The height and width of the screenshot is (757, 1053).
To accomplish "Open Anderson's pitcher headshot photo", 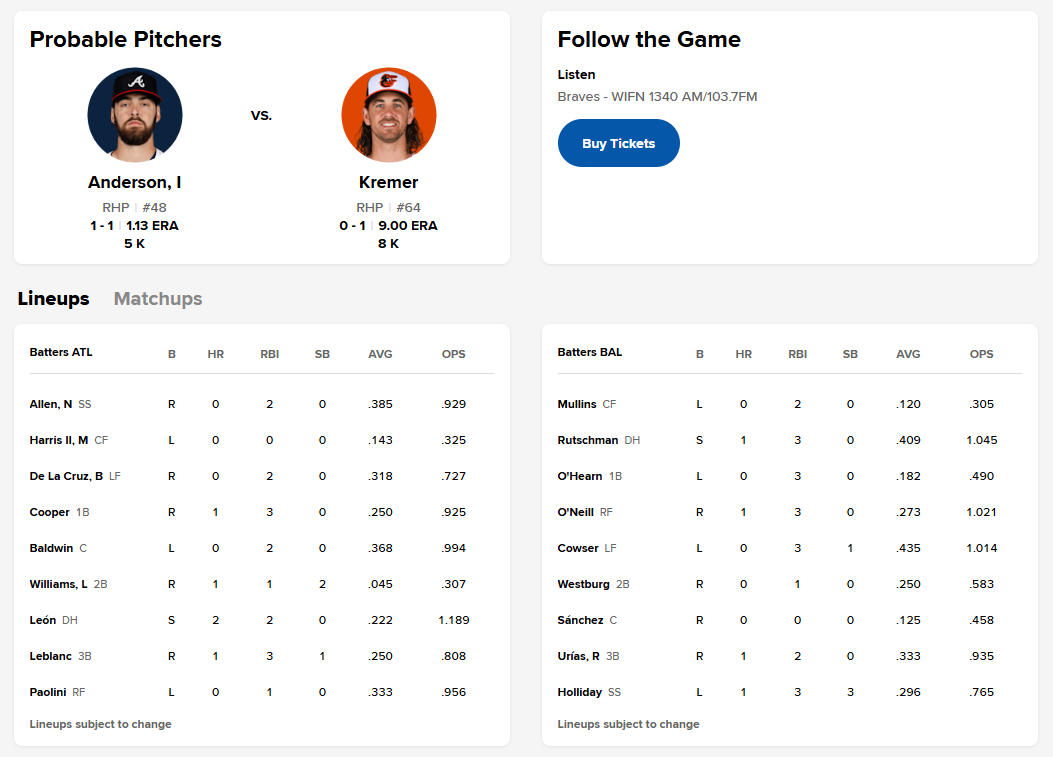I will [x=135, y=115].
